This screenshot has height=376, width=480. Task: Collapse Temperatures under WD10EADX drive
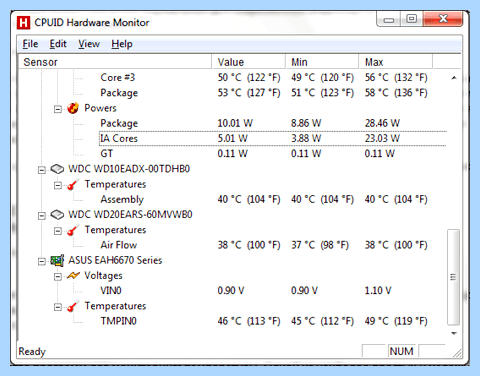click(58, 185)
